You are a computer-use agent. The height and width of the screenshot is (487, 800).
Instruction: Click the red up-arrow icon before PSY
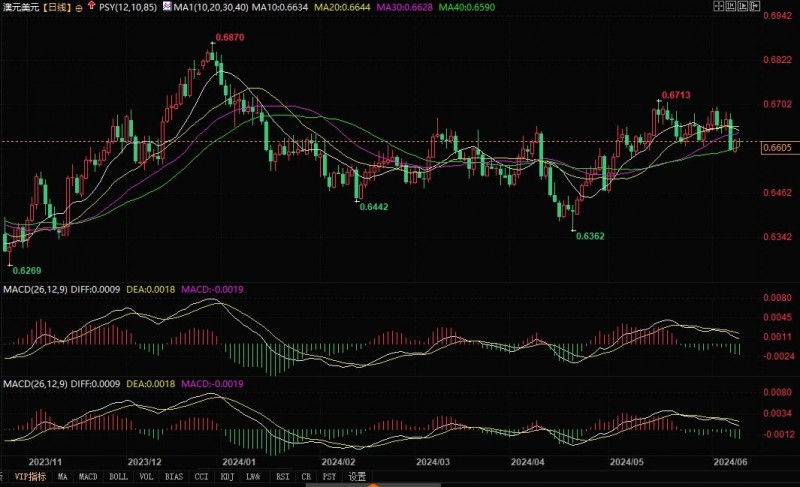[x=91, y=6]
